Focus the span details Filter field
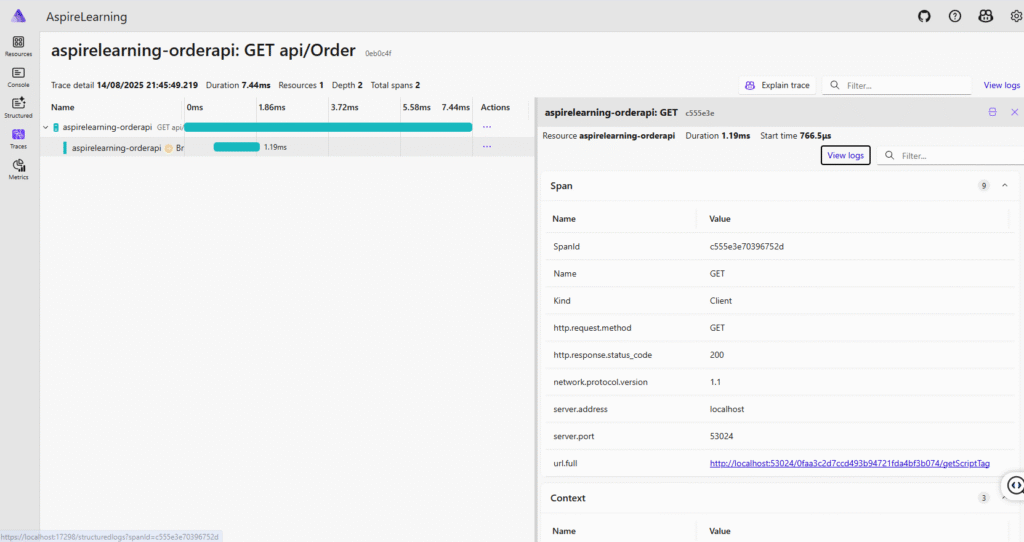1024x542 pixels. coord(951,155)
